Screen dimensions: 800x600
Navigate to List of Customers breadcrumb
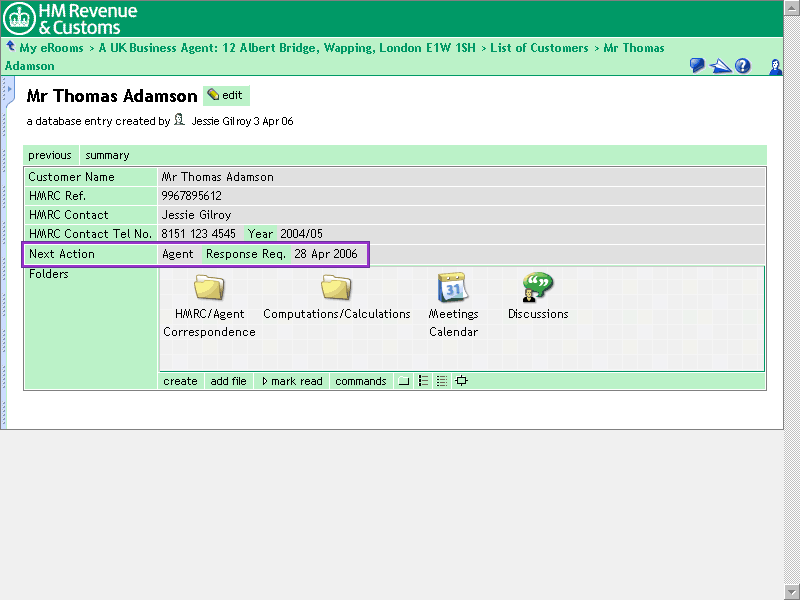point(539,48)
